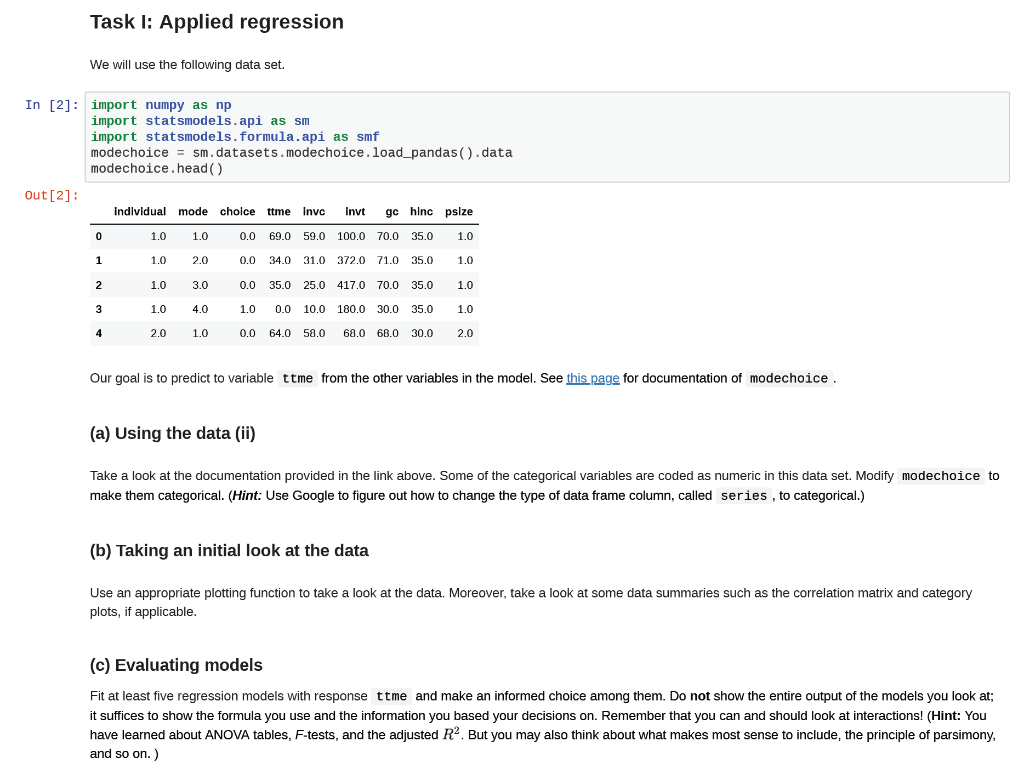
Task: Select the '(b) Taking an initial look' heading
Action: click(x=229, y=550)
